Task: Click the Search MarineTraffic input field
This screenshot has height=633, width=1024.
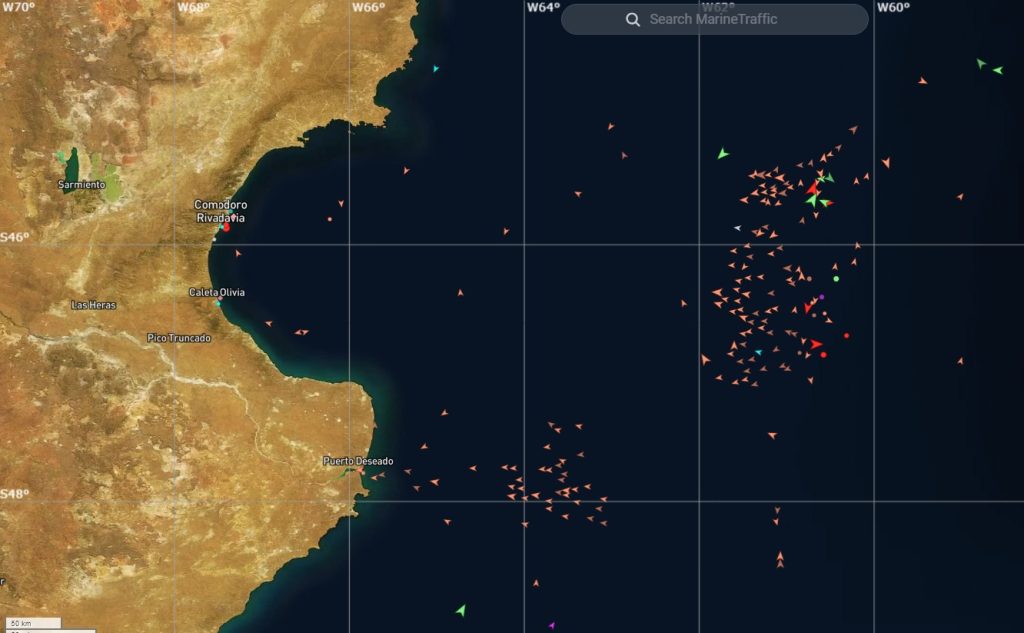Action: coord(730,19)
